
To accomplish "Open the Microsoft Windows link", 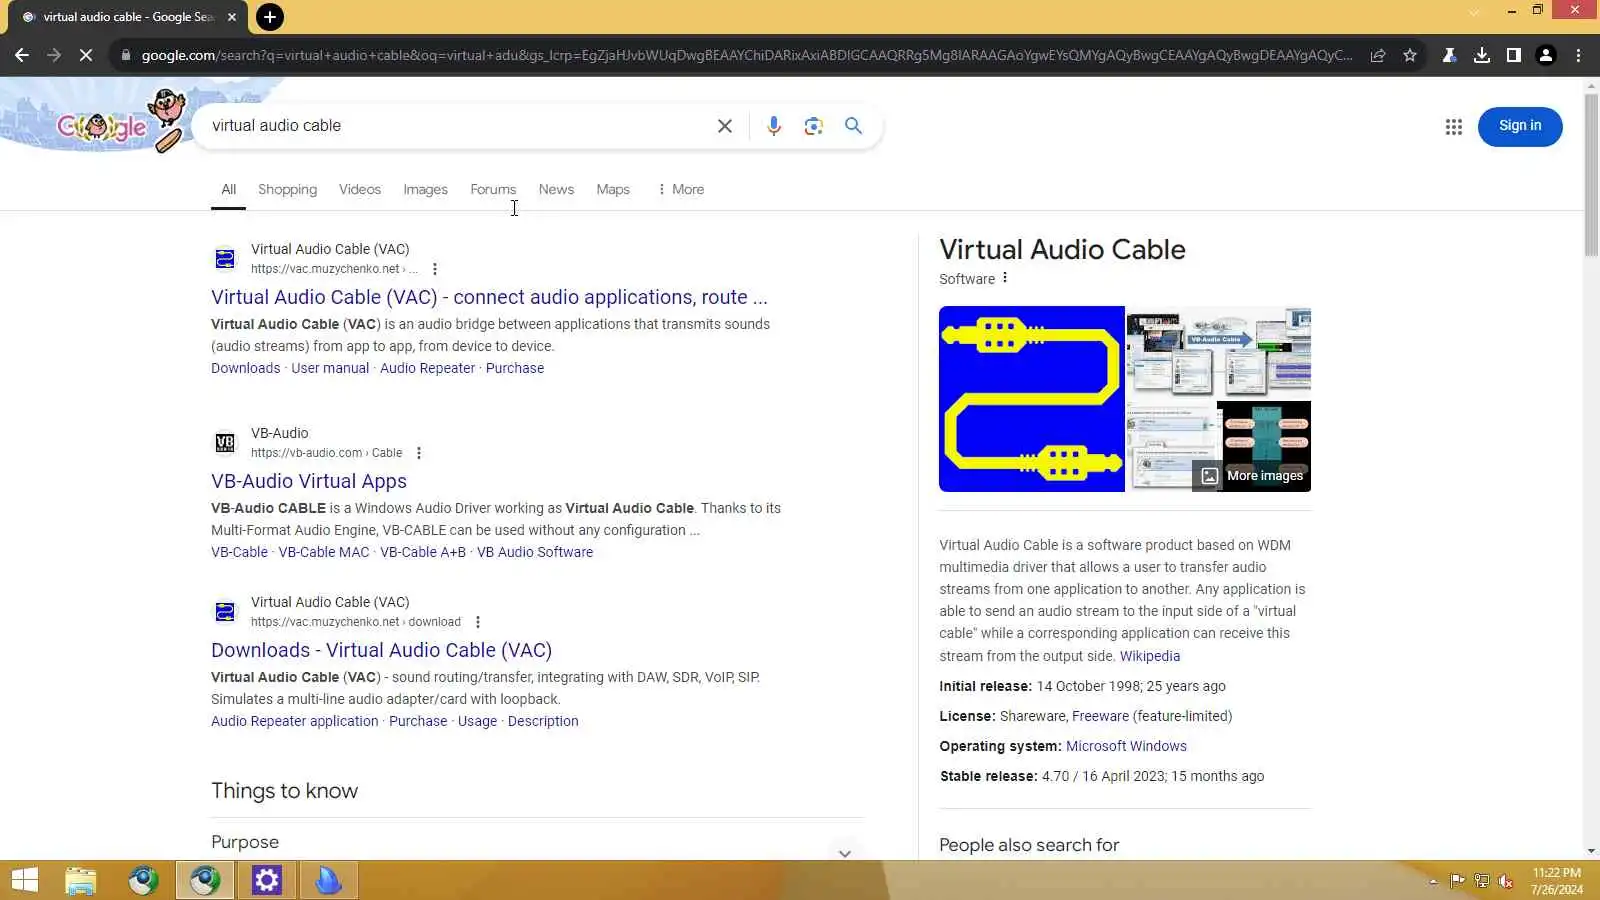I will [x=1126, y=746].
